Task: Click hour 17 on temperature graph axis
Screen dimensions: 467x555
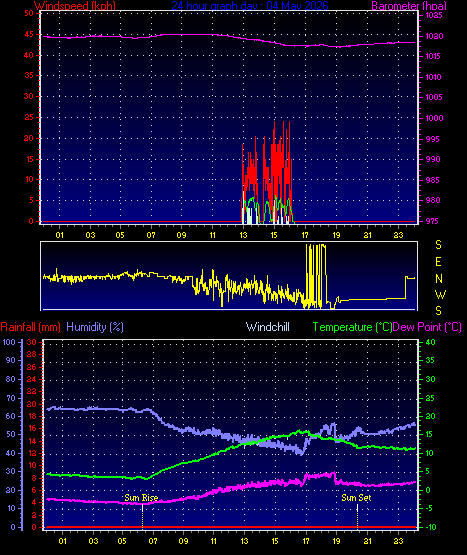Action: coord(306,541)
